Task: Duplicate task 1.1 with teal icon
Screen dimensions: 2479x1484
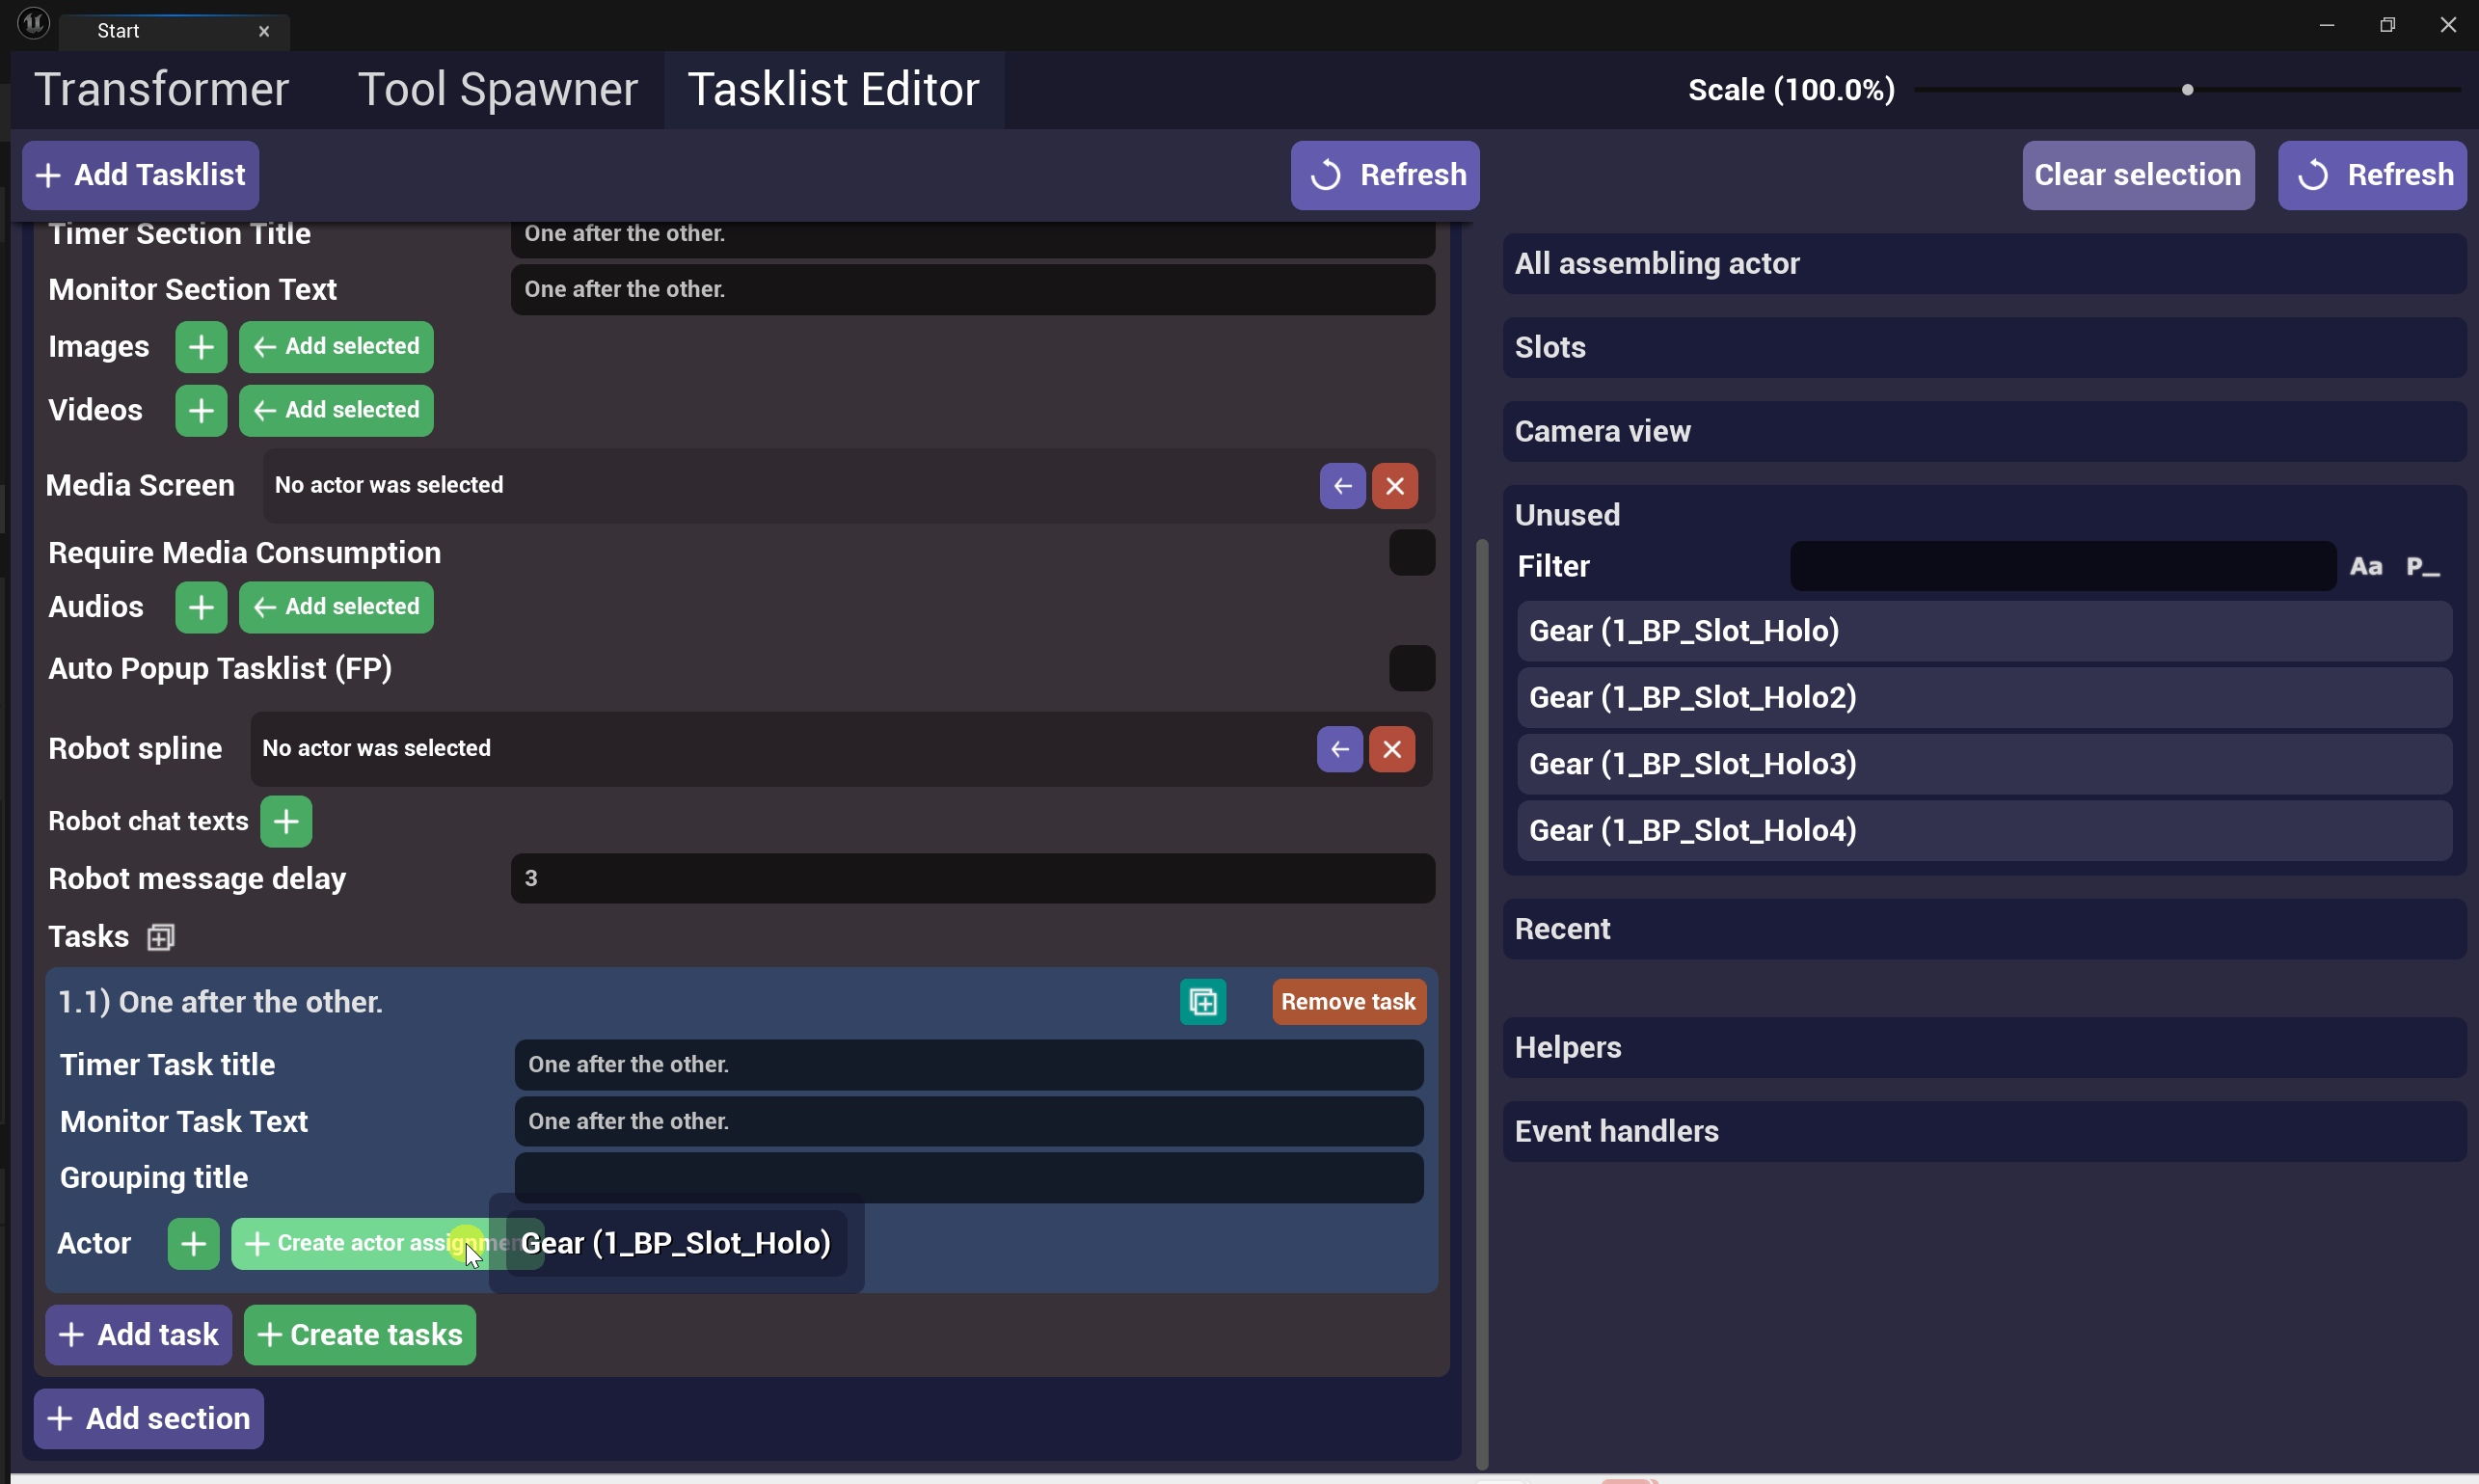Action: [x=1202, y=1002]
